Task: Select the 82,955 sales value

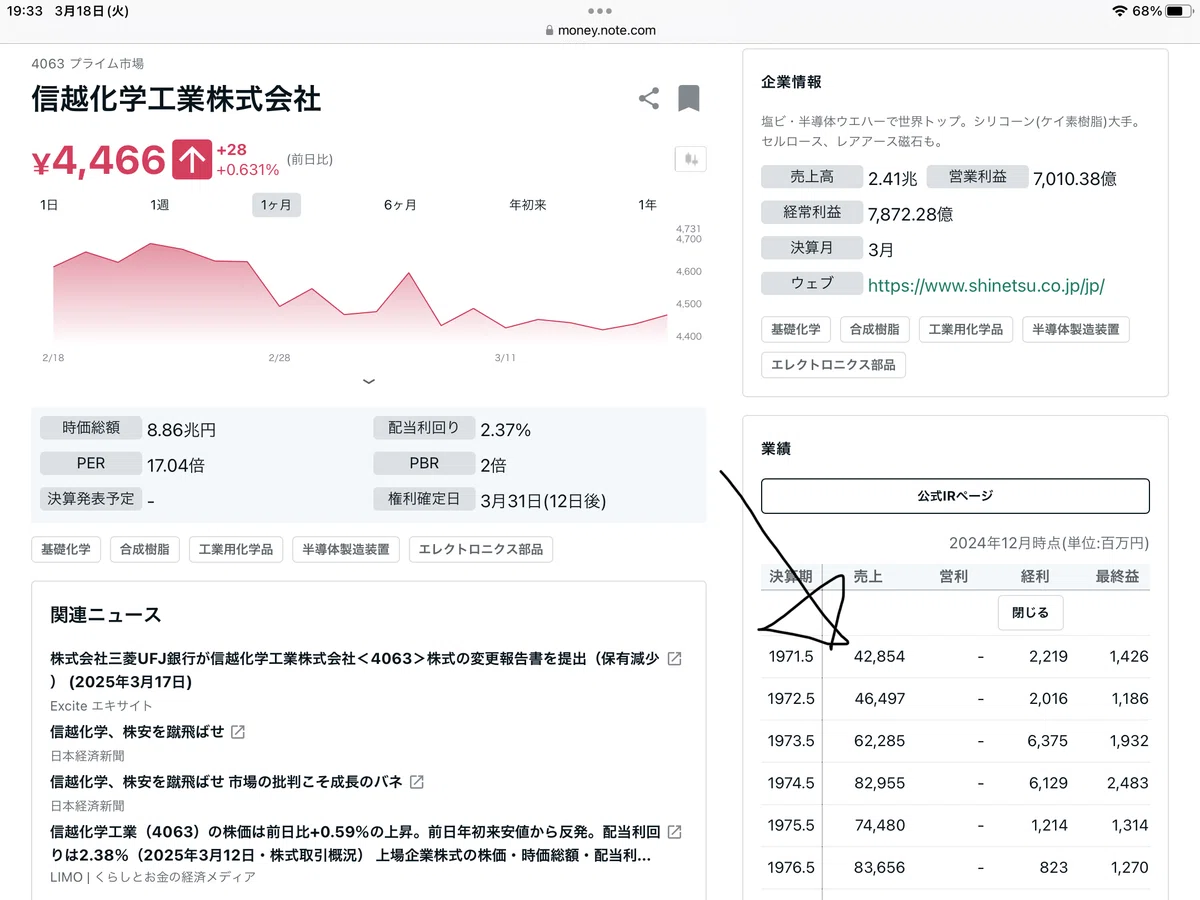Action: 879,783
